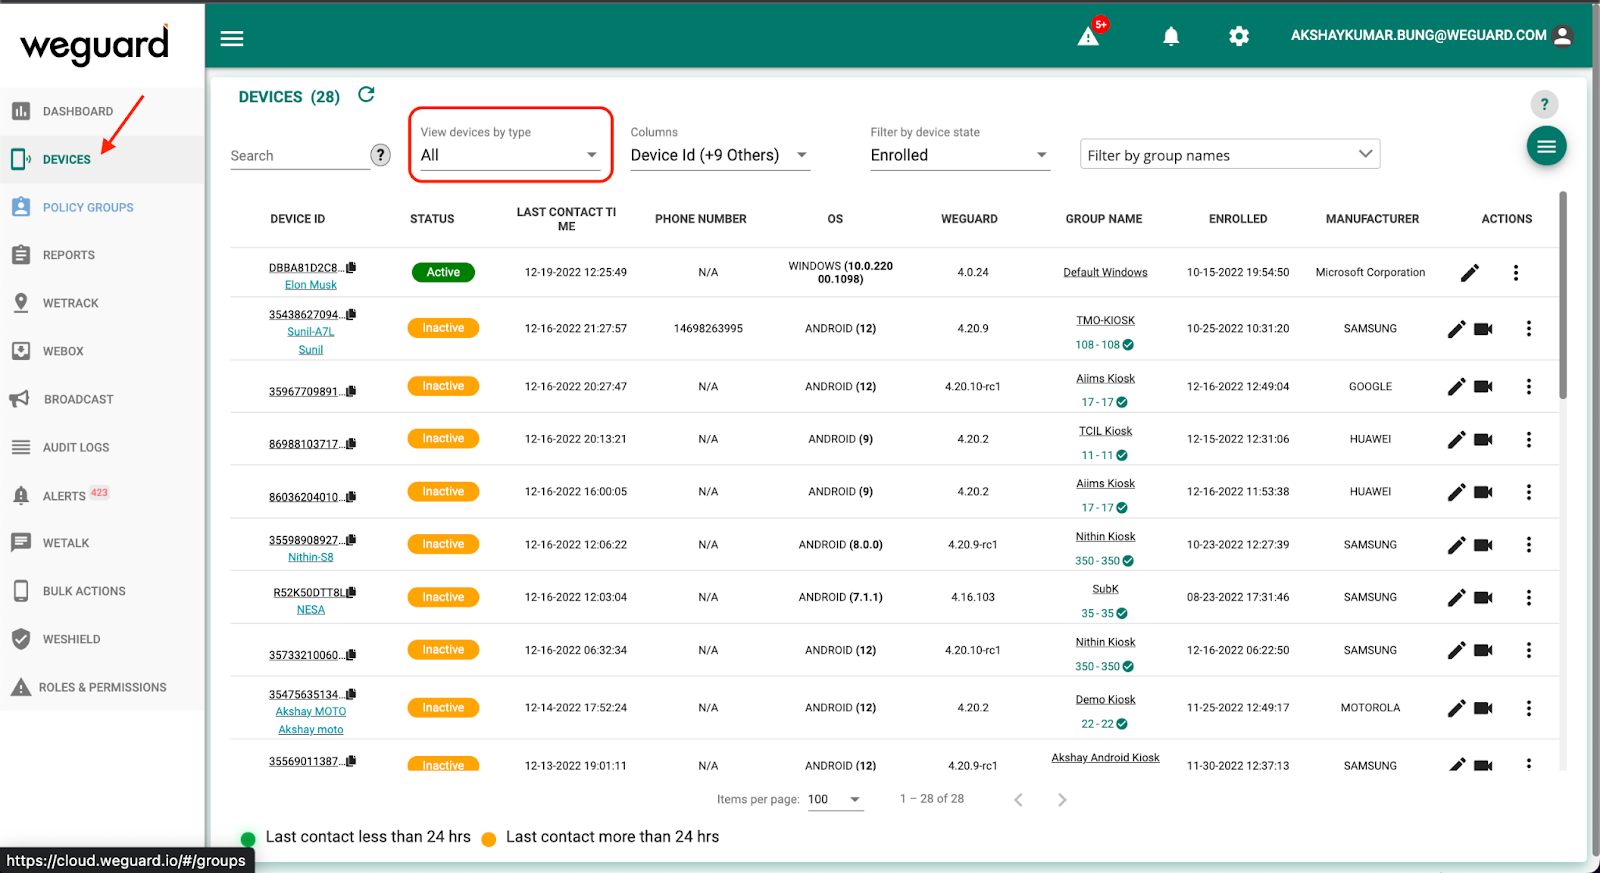Open Broadcast in sidebar
This screenshot has height=873, width=1600.
(78, 400)
